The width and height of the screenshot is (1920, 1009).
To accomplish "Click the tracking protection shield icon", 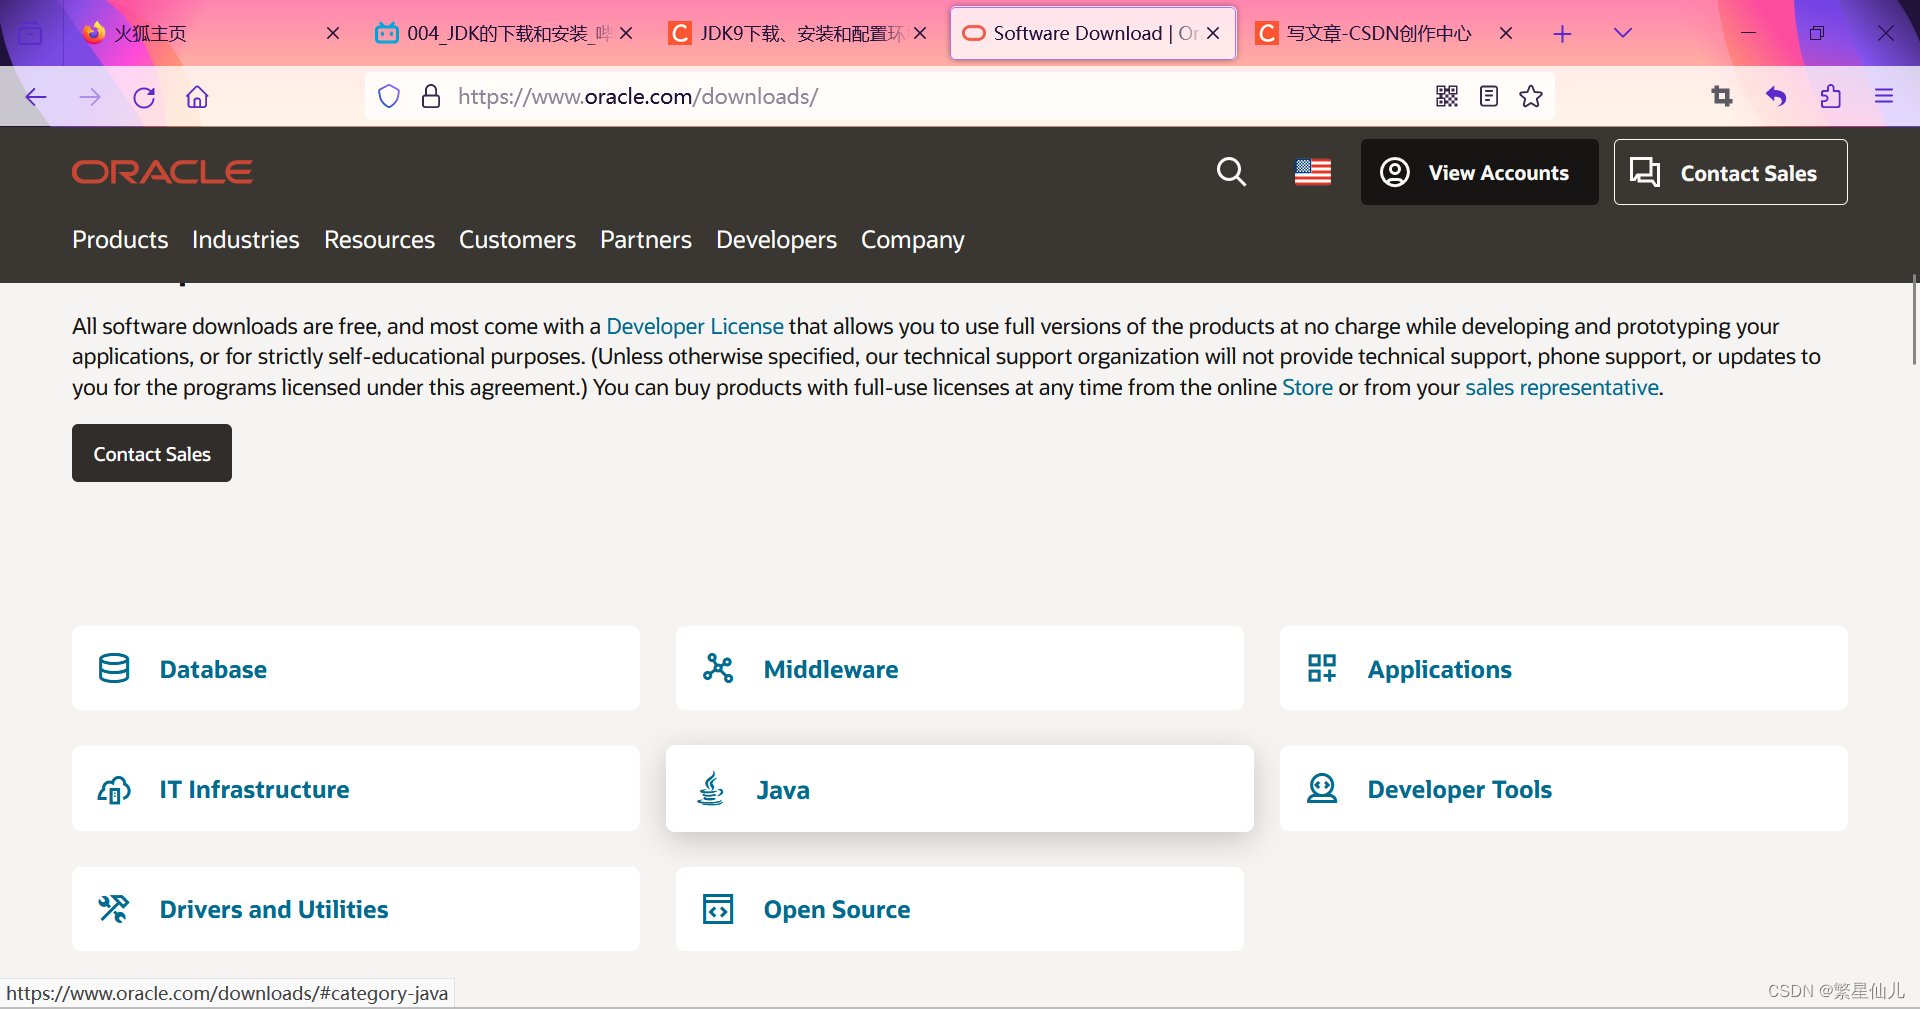I will click(389, 96).
